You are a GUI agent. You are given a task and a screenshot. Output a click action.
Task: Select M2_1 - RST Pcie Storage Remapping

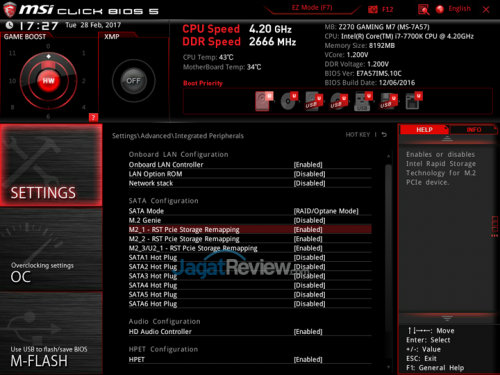(x=250, y=230)
